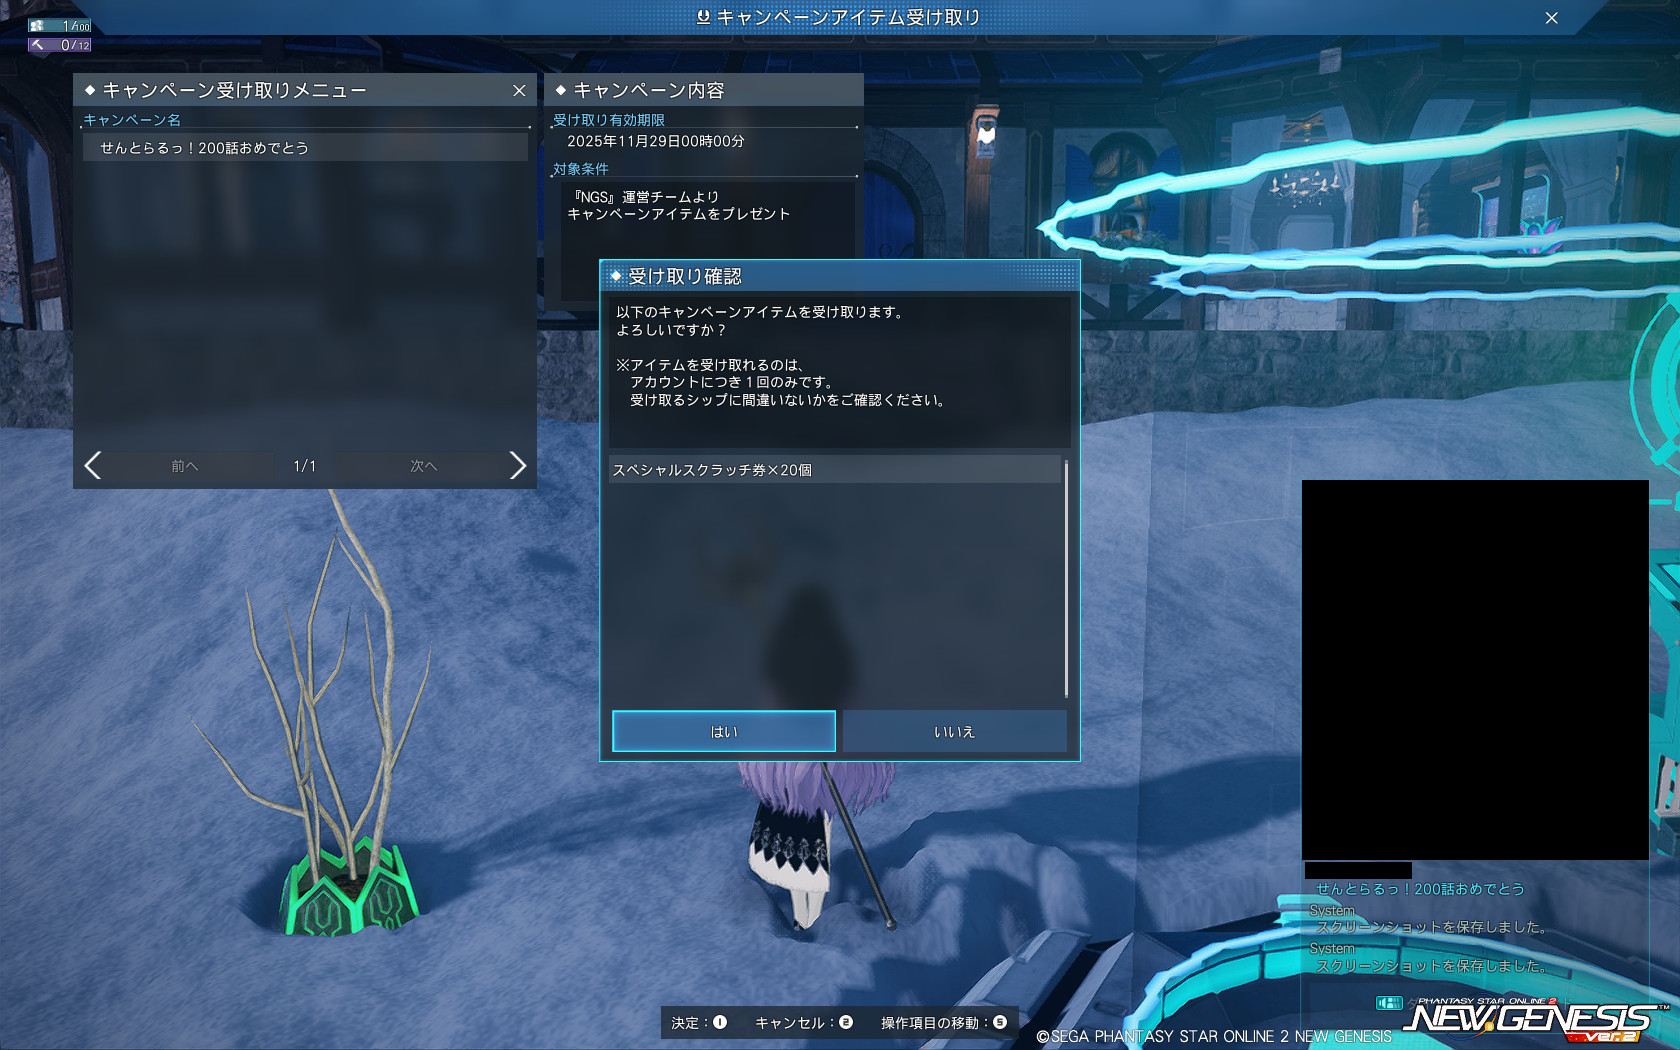Click the キャンセル button-2 hint icon

(846, 1022)
